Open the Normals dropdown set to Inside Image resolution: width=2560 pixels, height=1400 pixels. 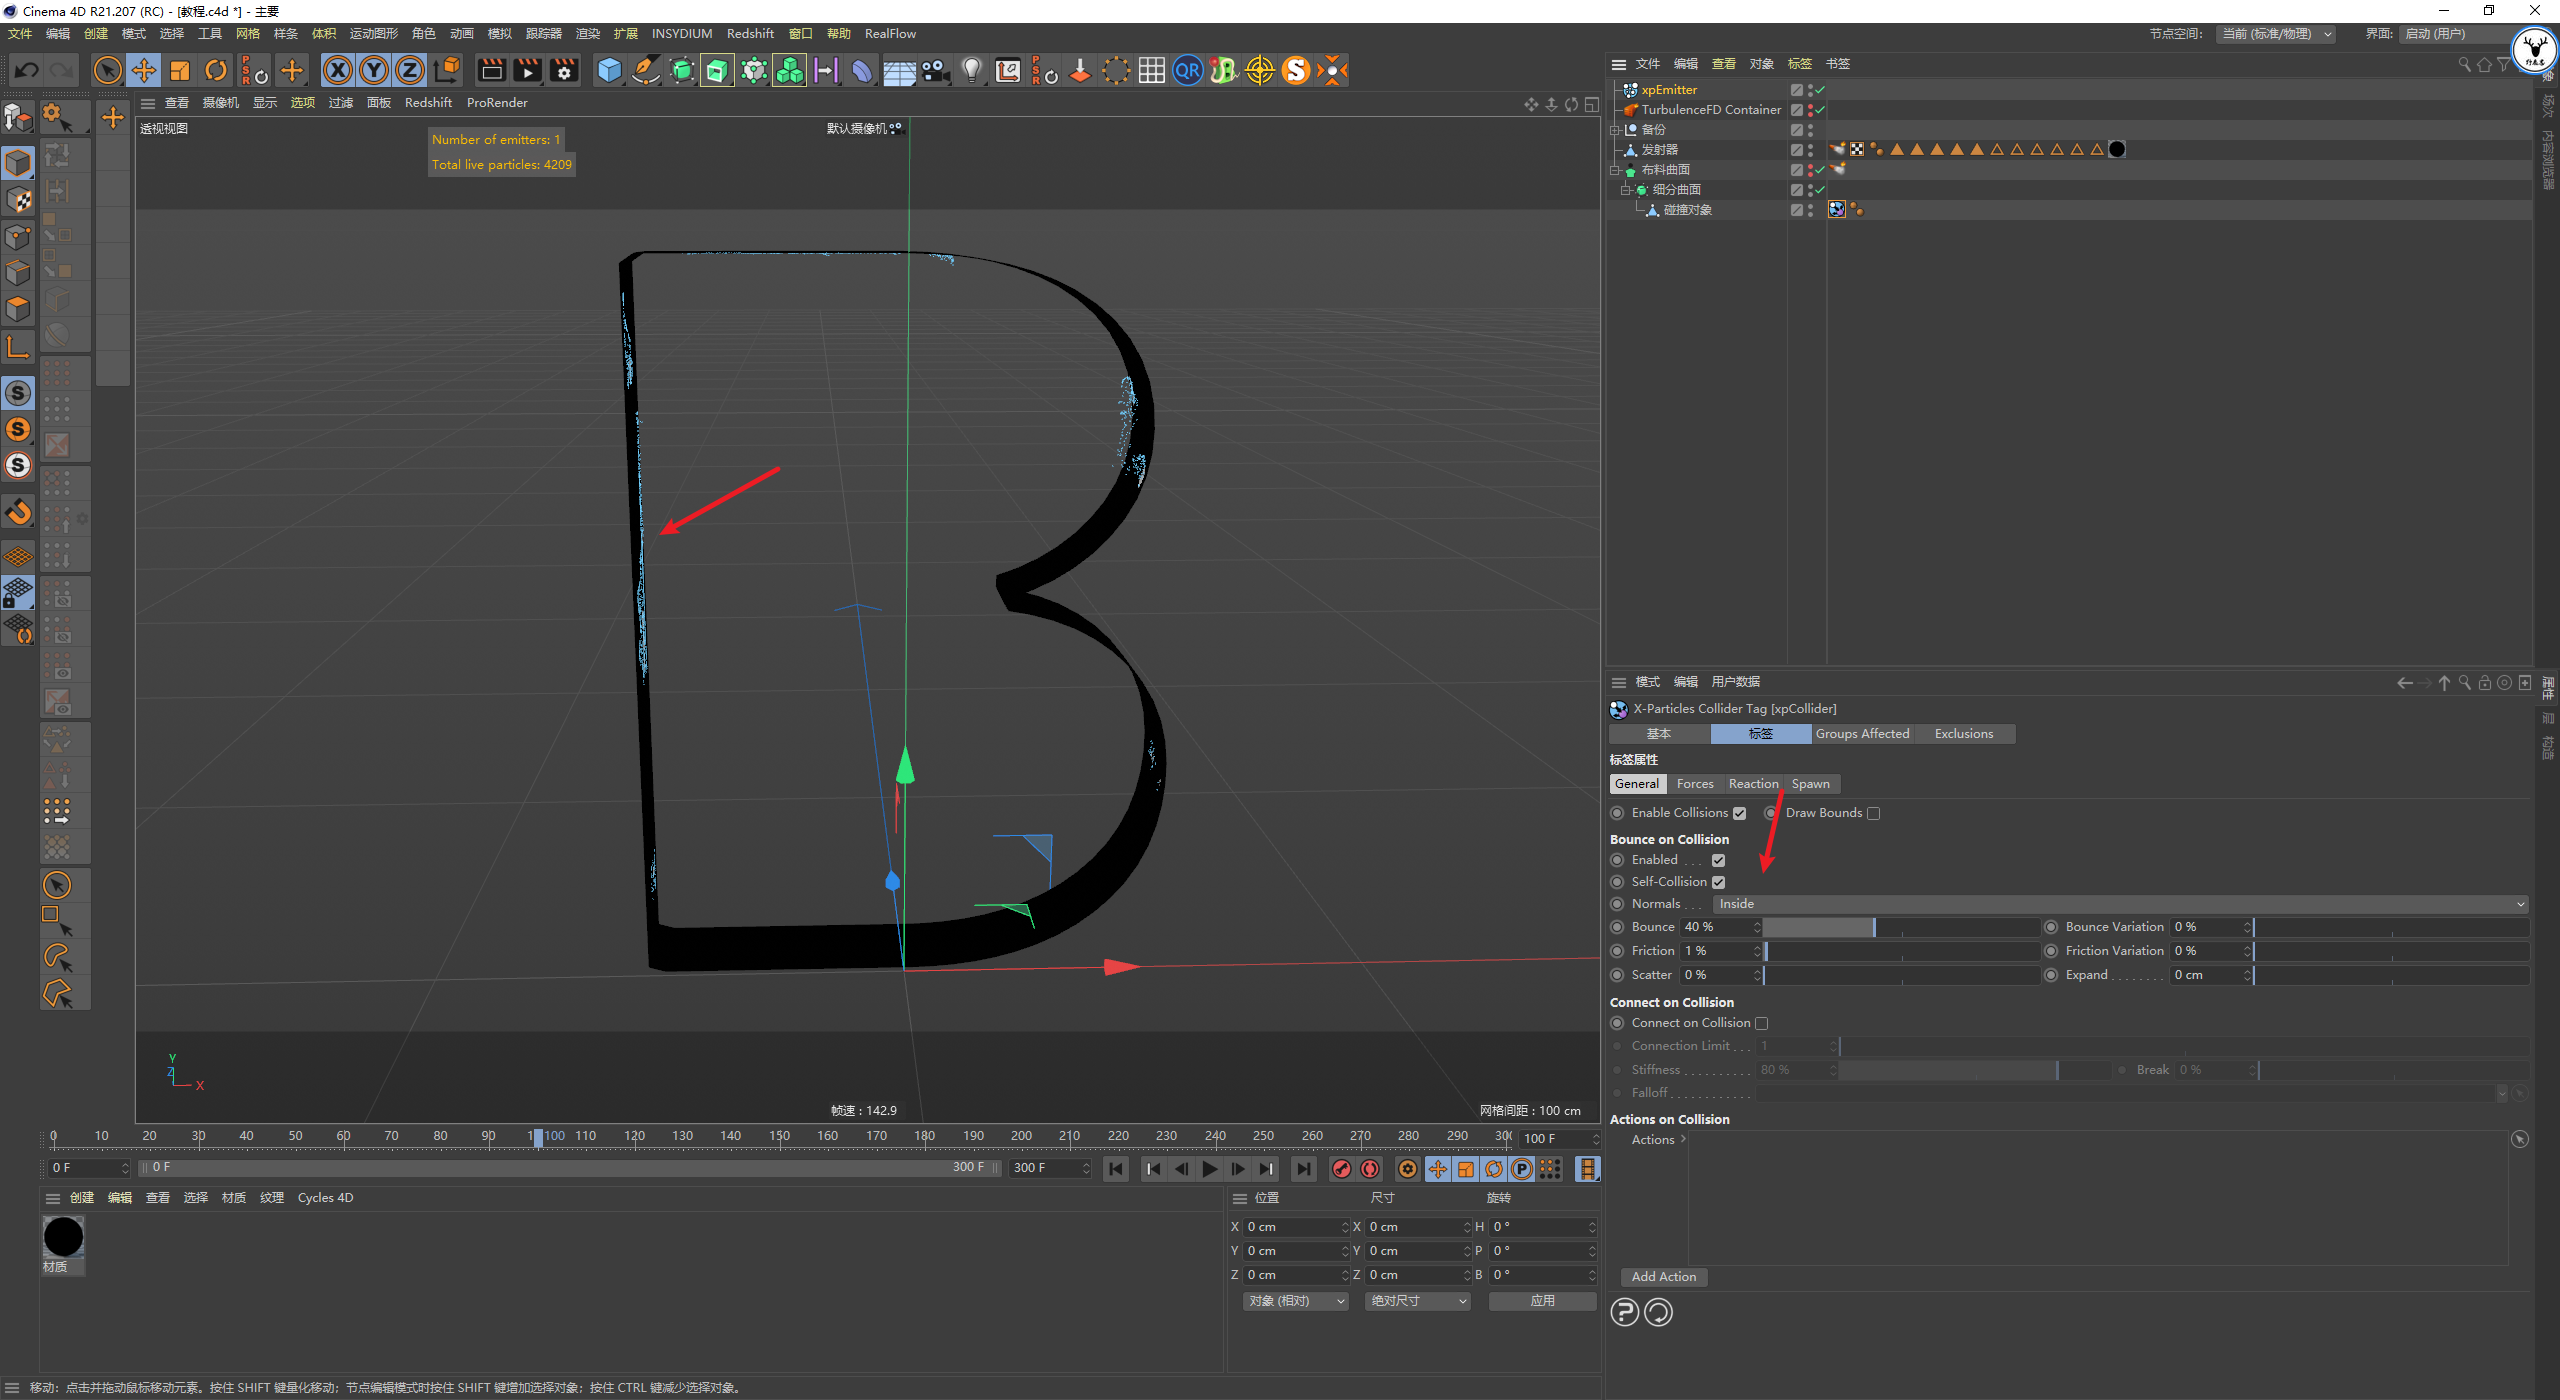click(x=2120, y=904)
